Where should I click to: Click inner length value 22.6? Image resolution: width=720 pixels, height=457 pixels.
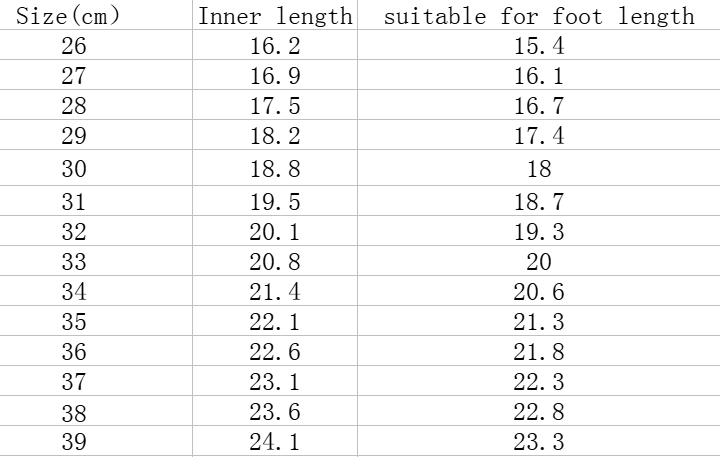pos(275,352)
